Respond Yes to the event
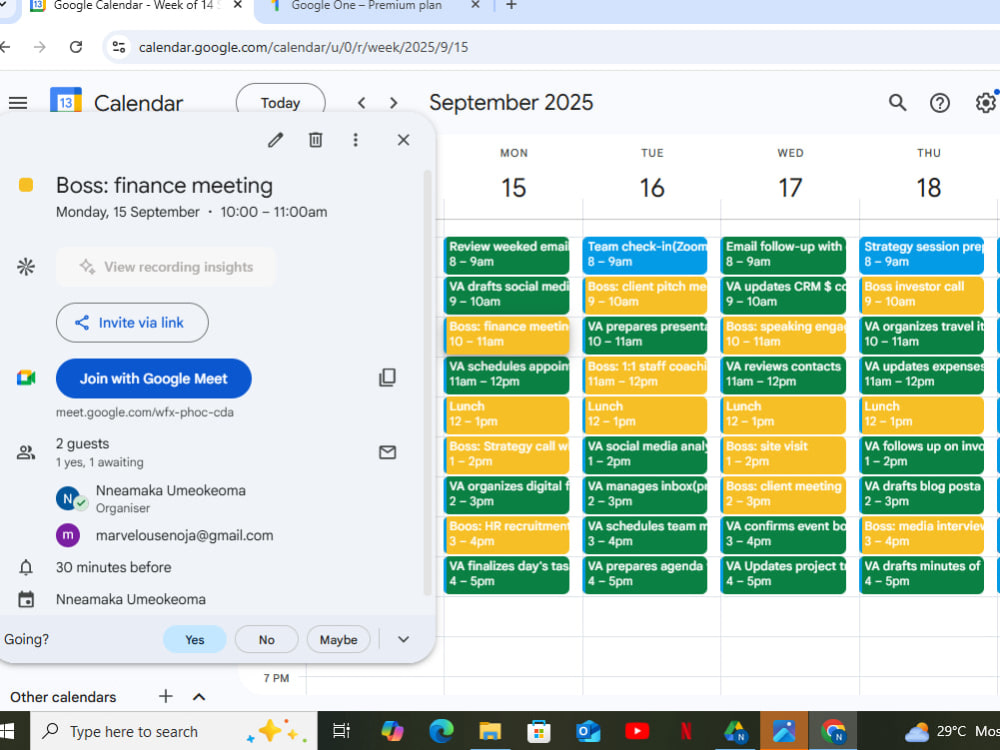The width and height of the screenshot is (1000, 750). [x=195, y=639]
